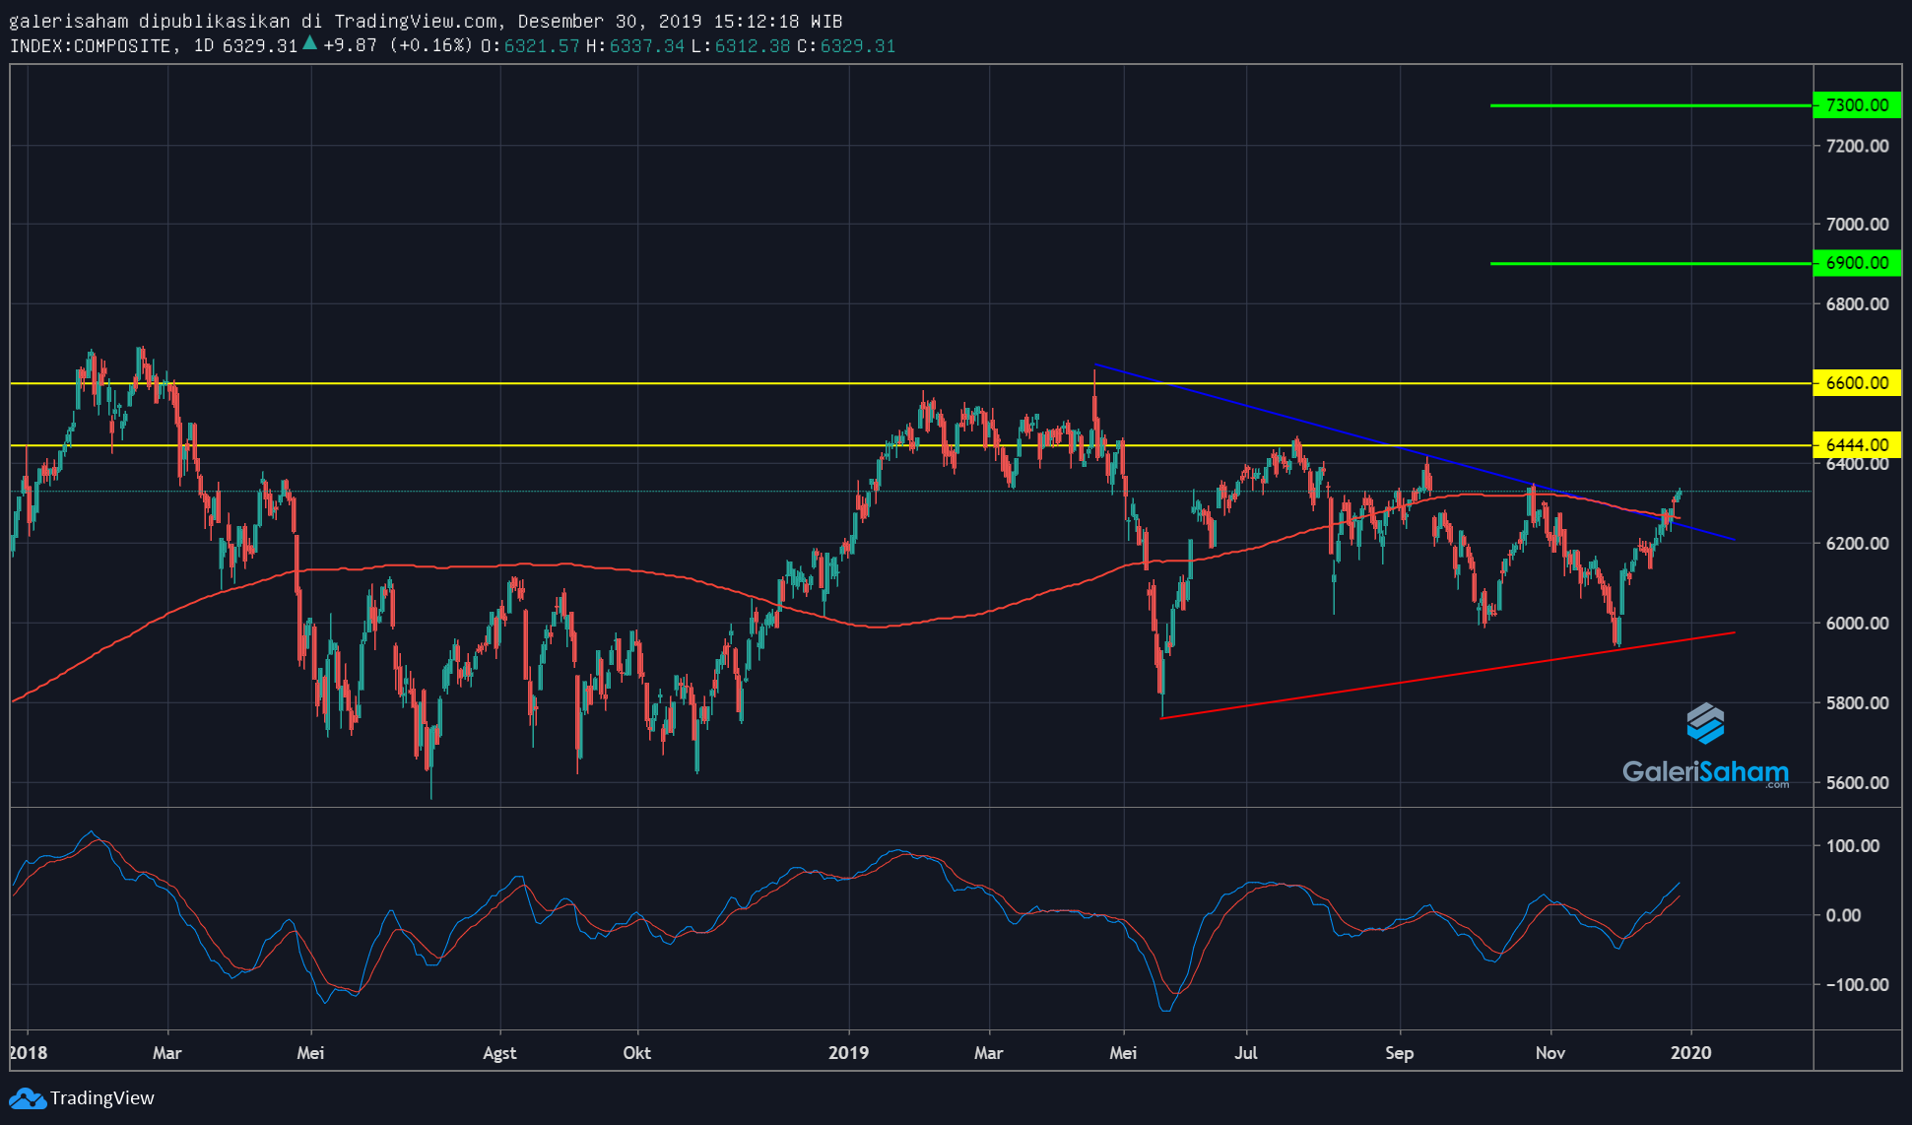This screenshot has height=1125, width=1912.
Task: Click the green 7300.00 price label
Action: tap(1857, 105)
